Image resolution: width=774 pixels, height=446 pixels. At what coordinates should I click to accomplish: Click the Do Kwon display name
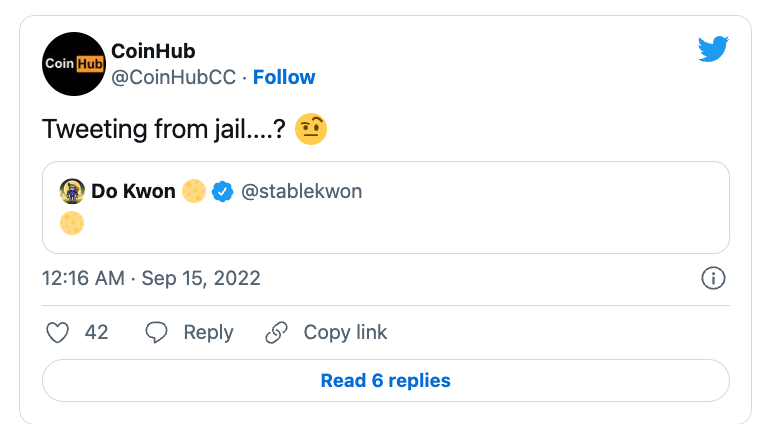point(133,191)
